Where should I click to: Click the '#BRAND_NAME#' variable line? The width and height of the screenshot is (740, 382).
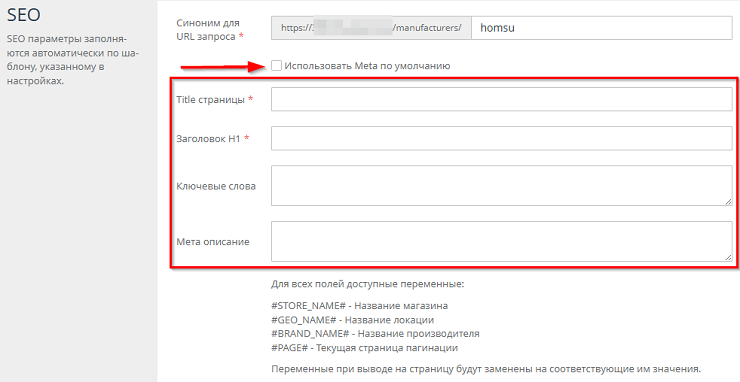pyautogui.click(x=375, y=334)
